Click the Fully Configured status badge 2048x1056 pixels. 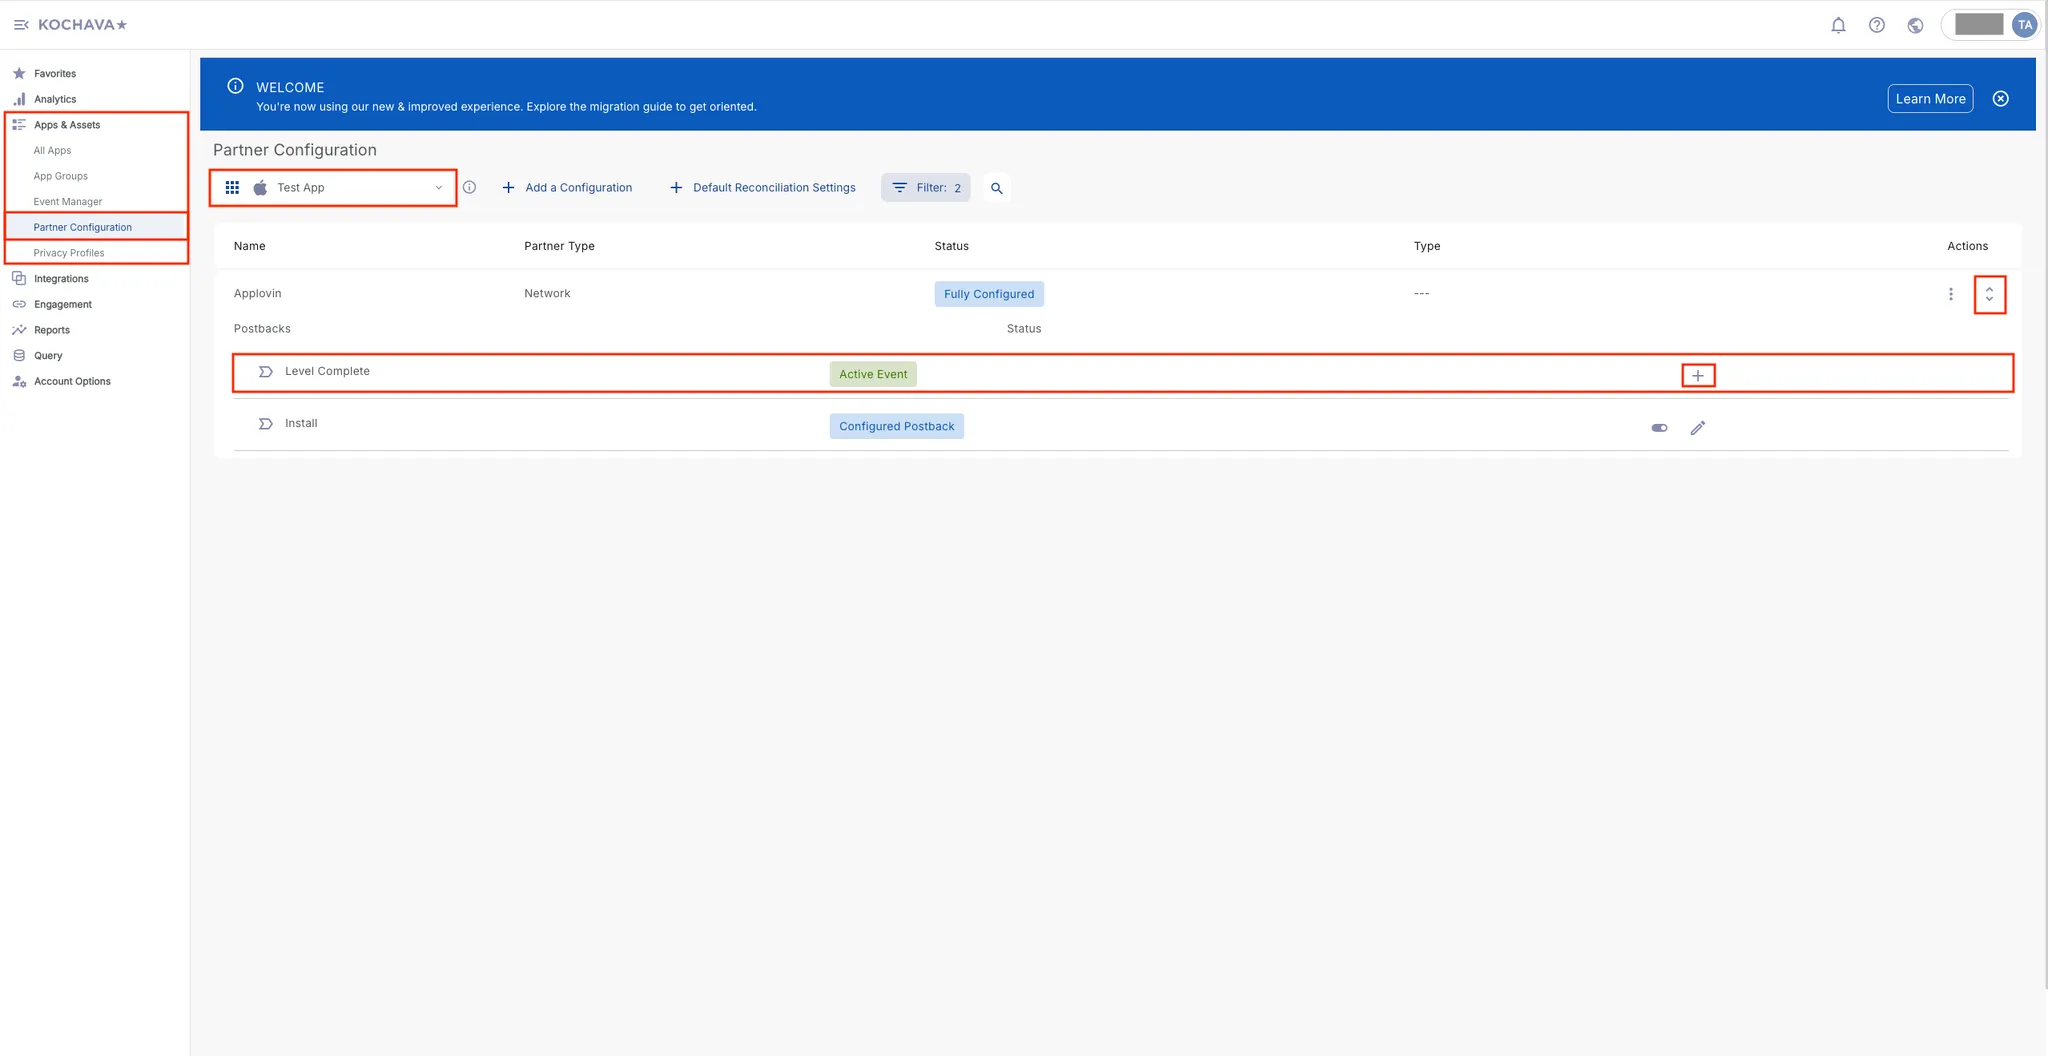989,294
